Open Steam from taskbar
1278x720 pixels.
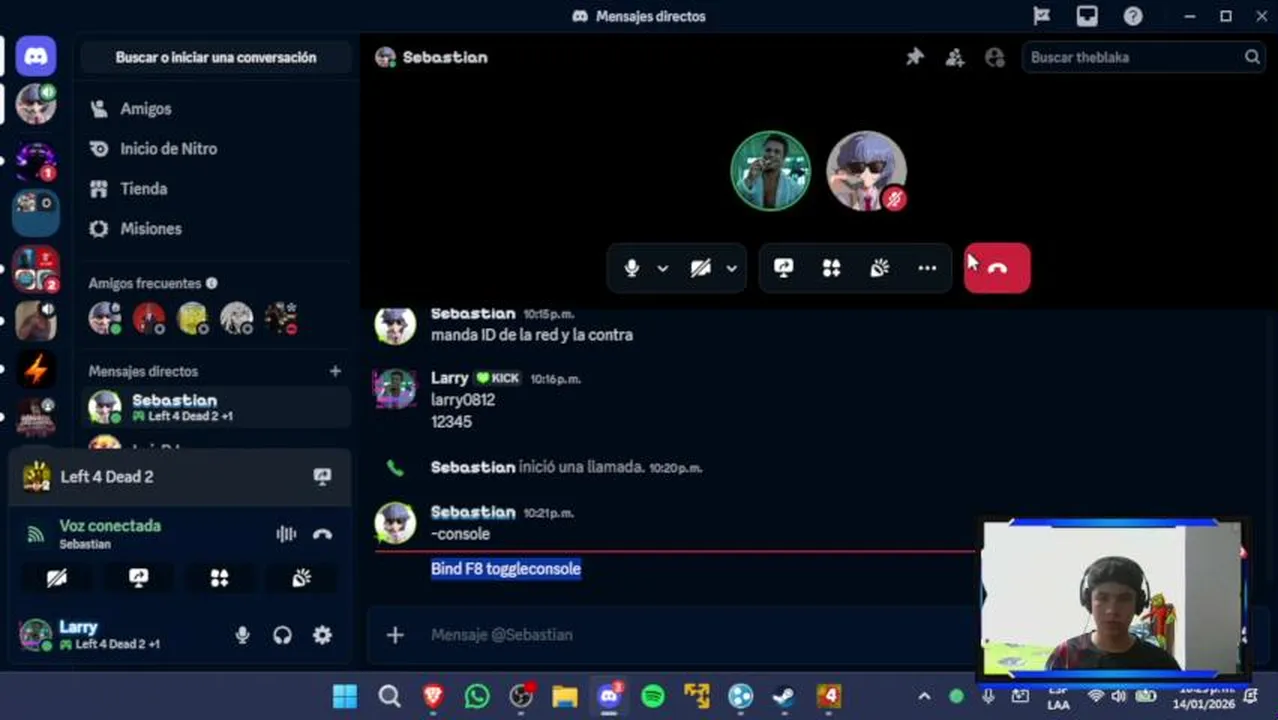[784, 696]
